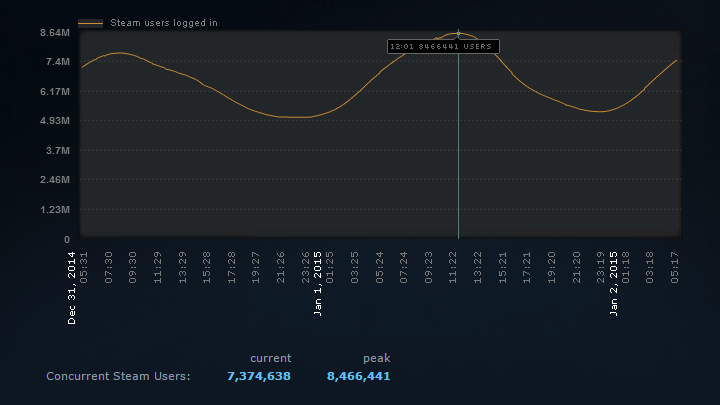
Task: Click the 'Concurrent Steam Users:' label
Action: pos(118,376)
